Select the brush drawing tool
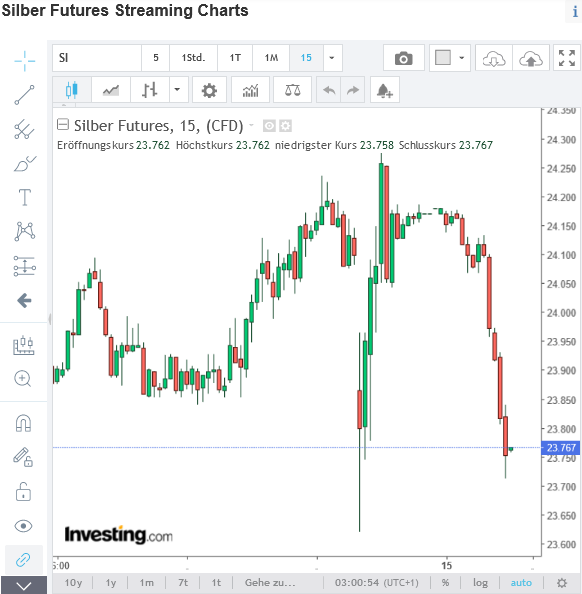 (25, 164)
